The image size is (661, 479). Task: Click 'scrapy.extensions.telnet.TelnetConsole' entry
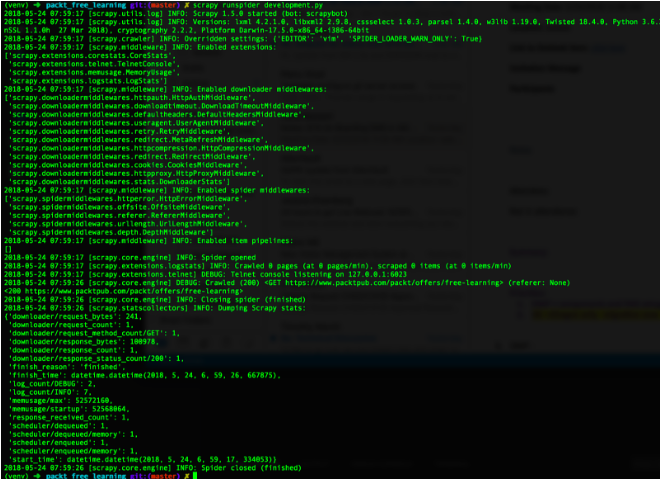[94, 64]
